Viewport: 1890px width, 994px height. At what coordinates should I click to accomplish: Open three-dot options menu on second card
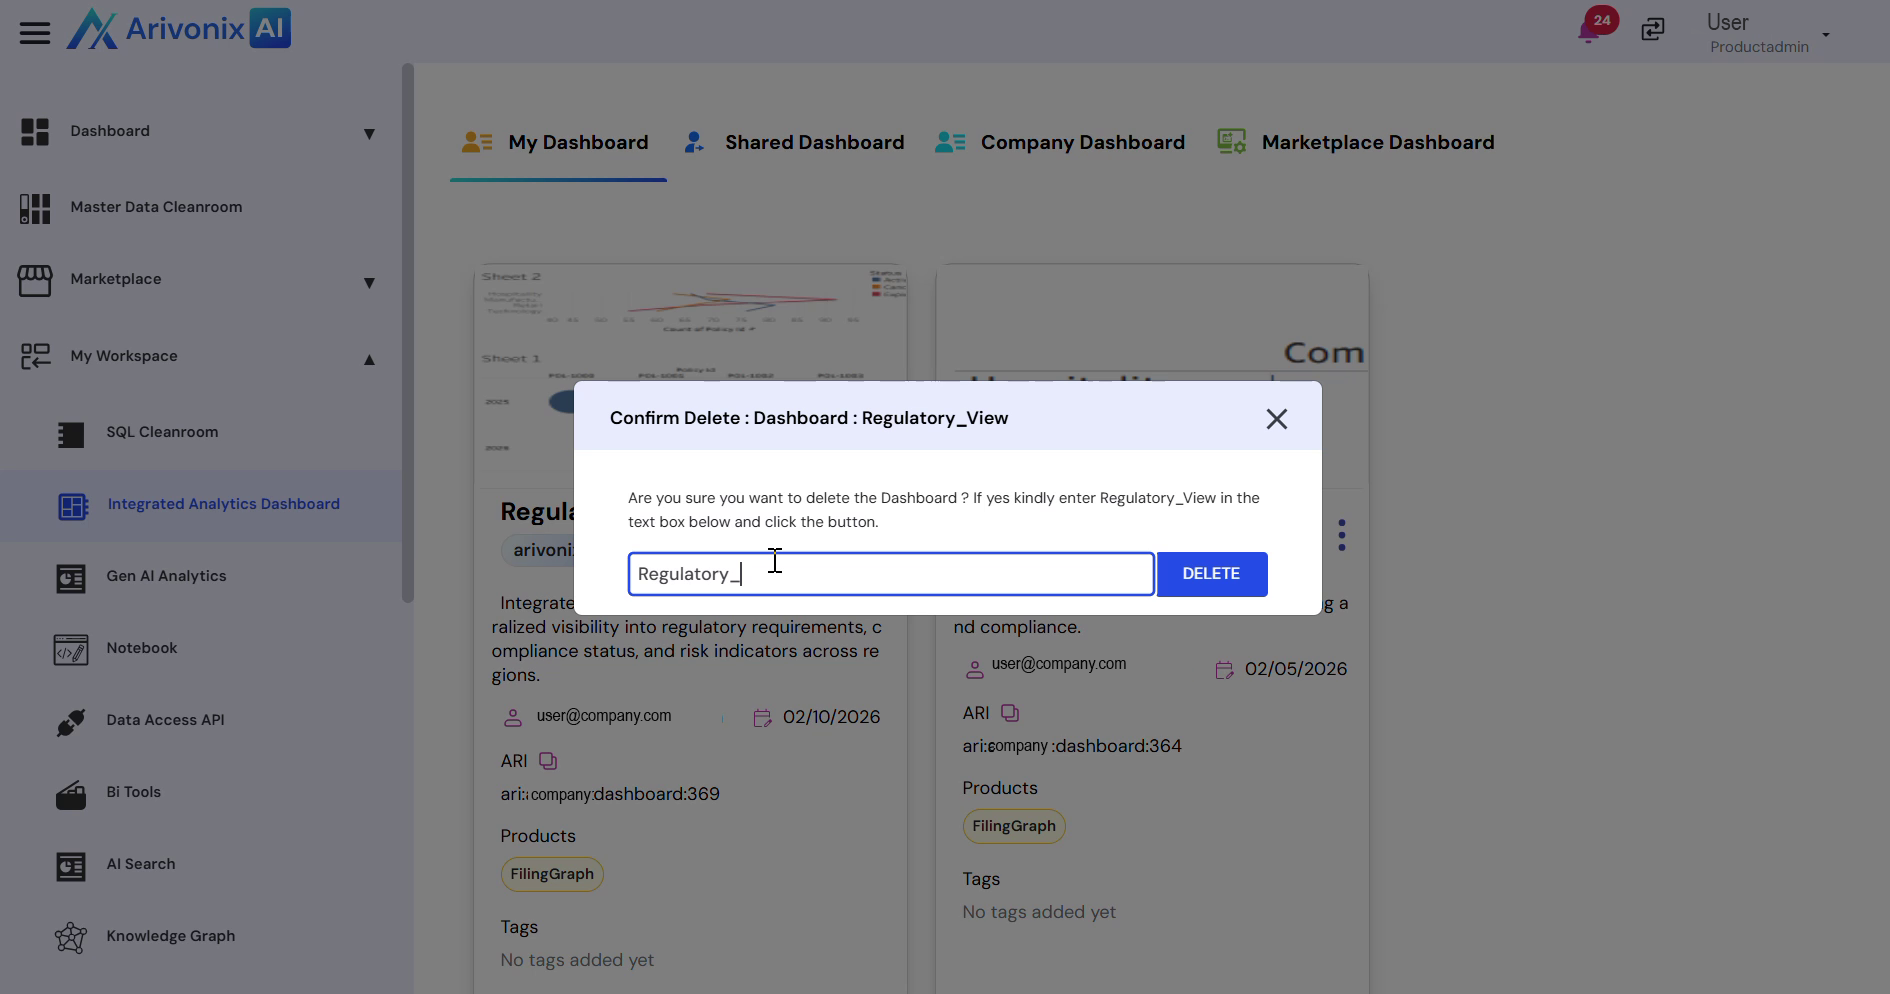(1341, 535)
